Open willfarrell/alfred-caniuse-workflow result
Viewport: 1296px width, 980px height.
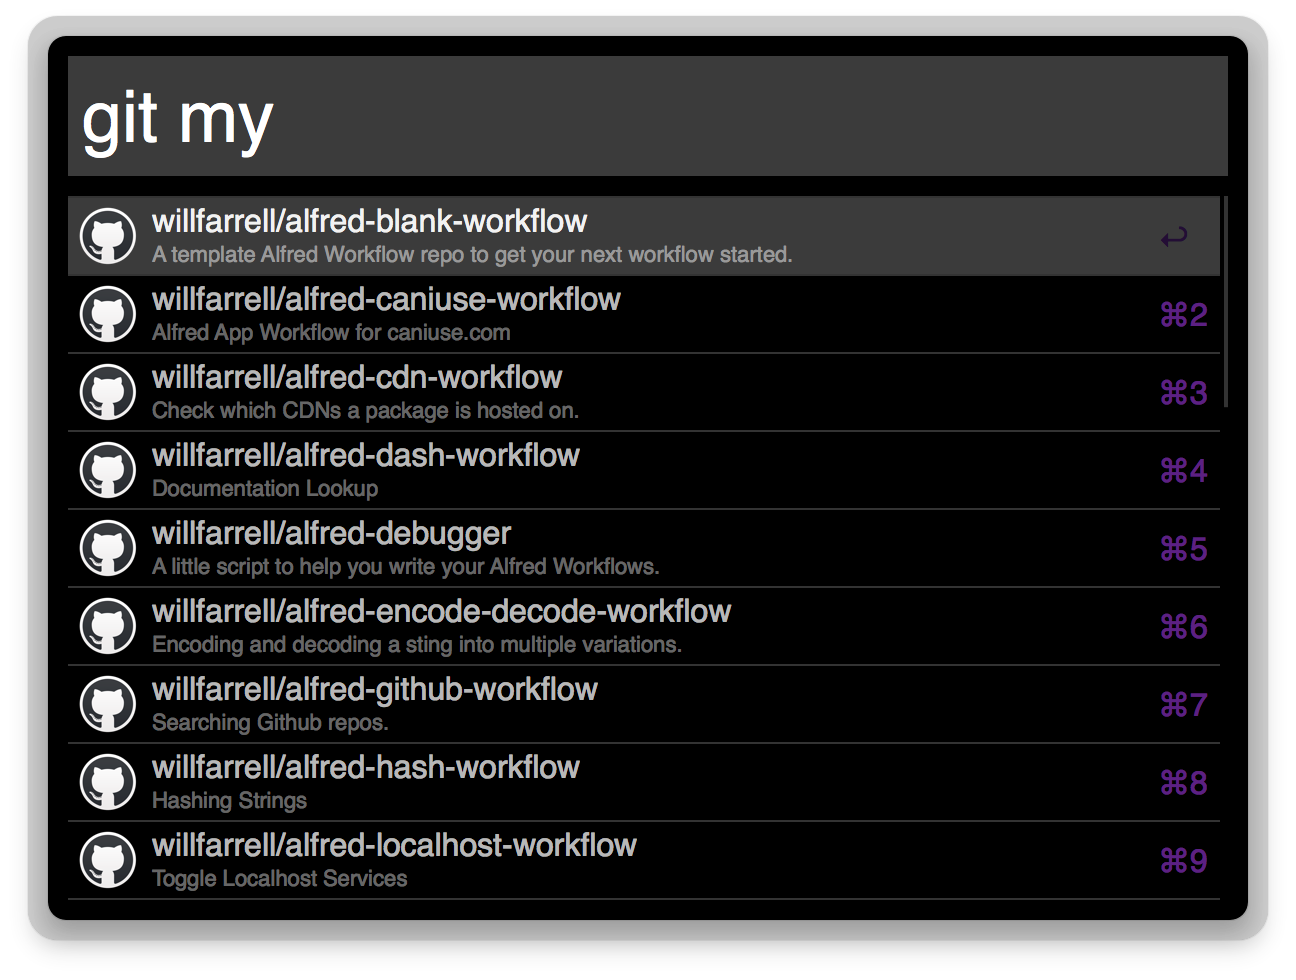coord(644,314)
